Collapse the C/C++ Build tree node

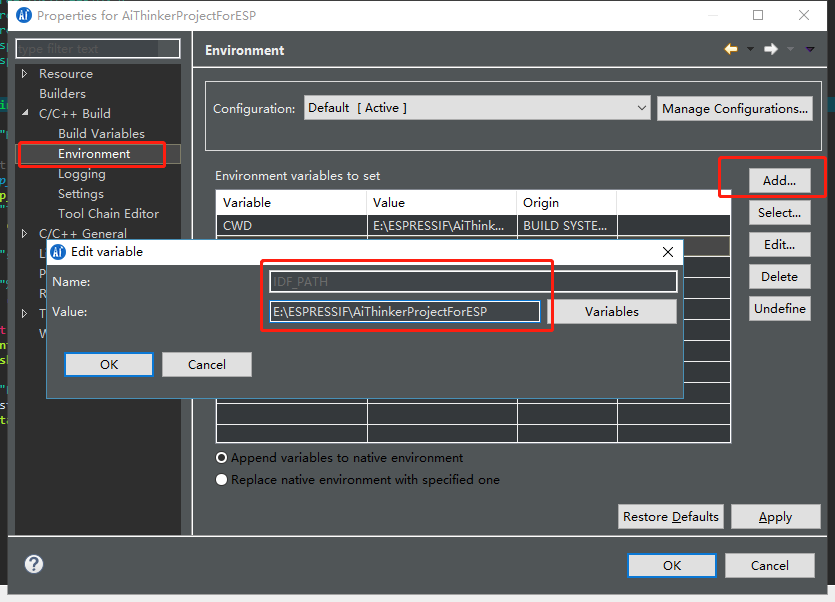25,113
